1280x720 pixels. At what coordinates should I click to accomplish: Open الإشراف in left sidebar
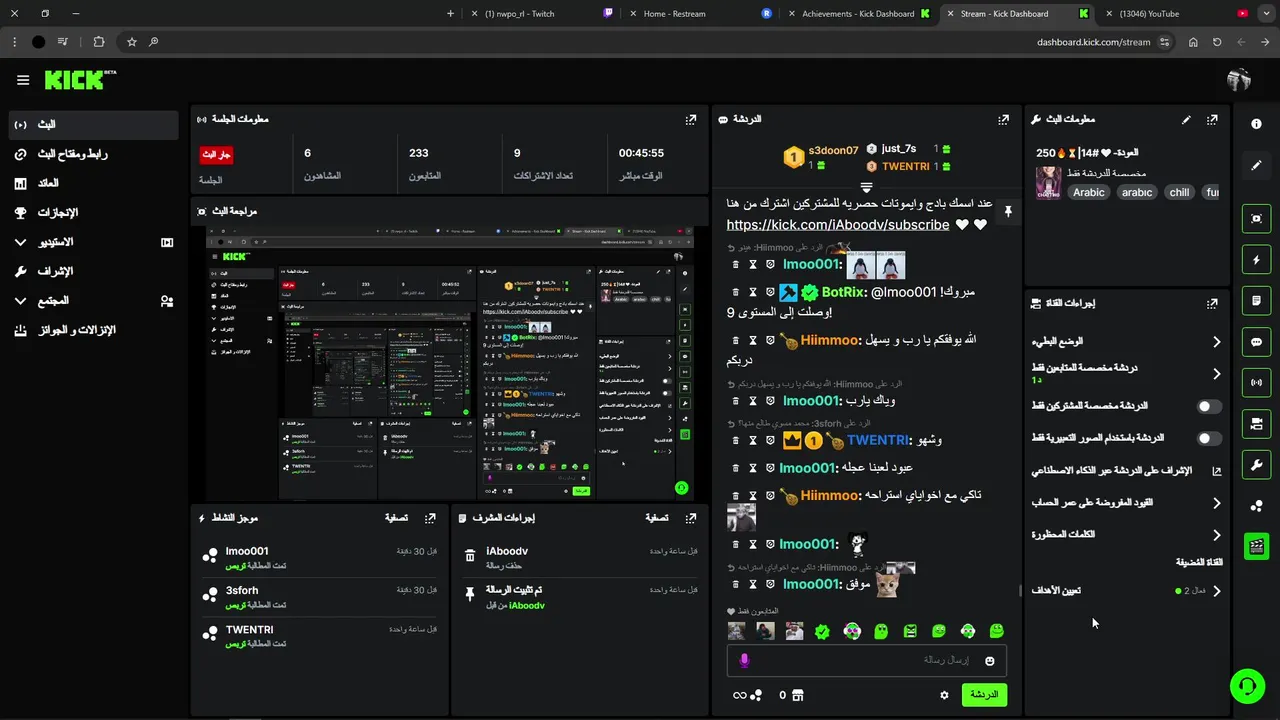(94, 272)
